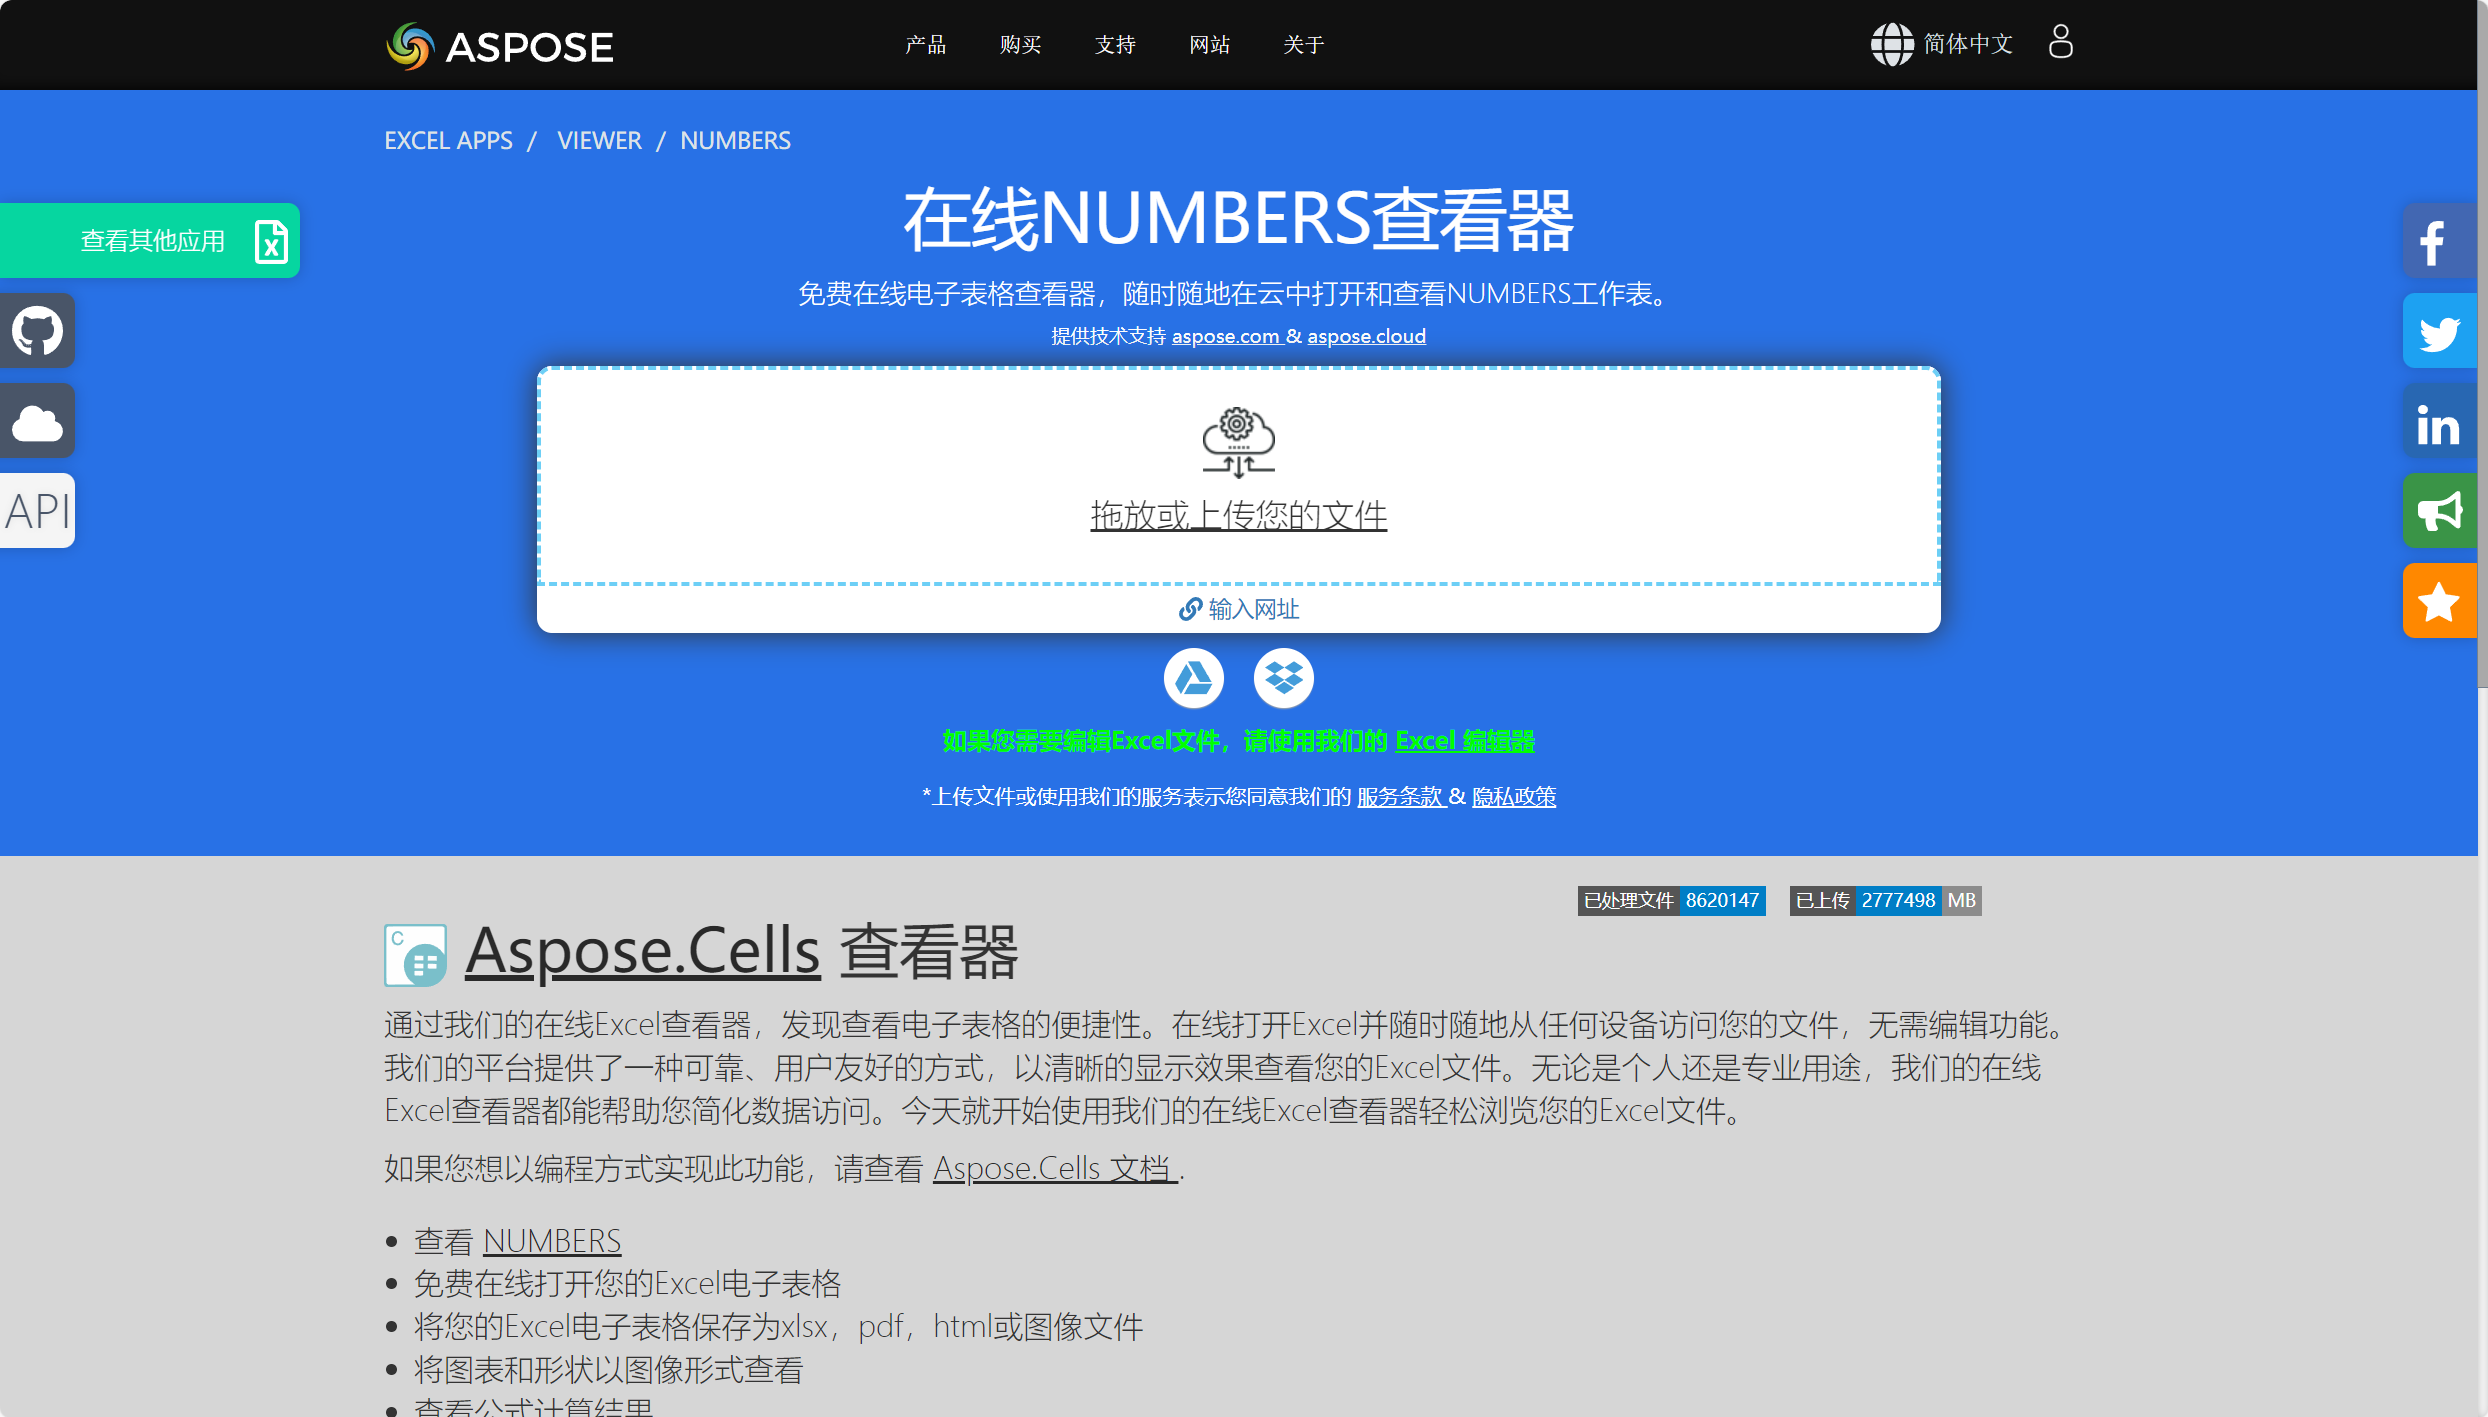Image resolution: width=2488 pixels, height=1417 pixels.
Task: Open the aspose.cloud link
Action: [1366, 337]
